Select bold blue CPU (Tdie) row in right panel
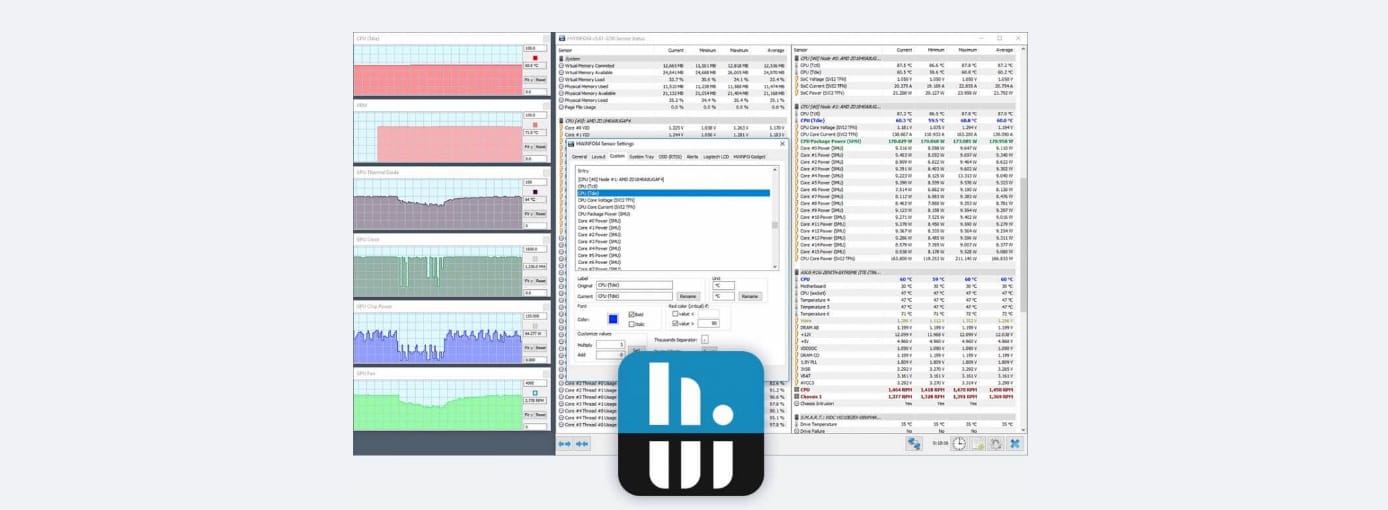 [x=906, y=121]
